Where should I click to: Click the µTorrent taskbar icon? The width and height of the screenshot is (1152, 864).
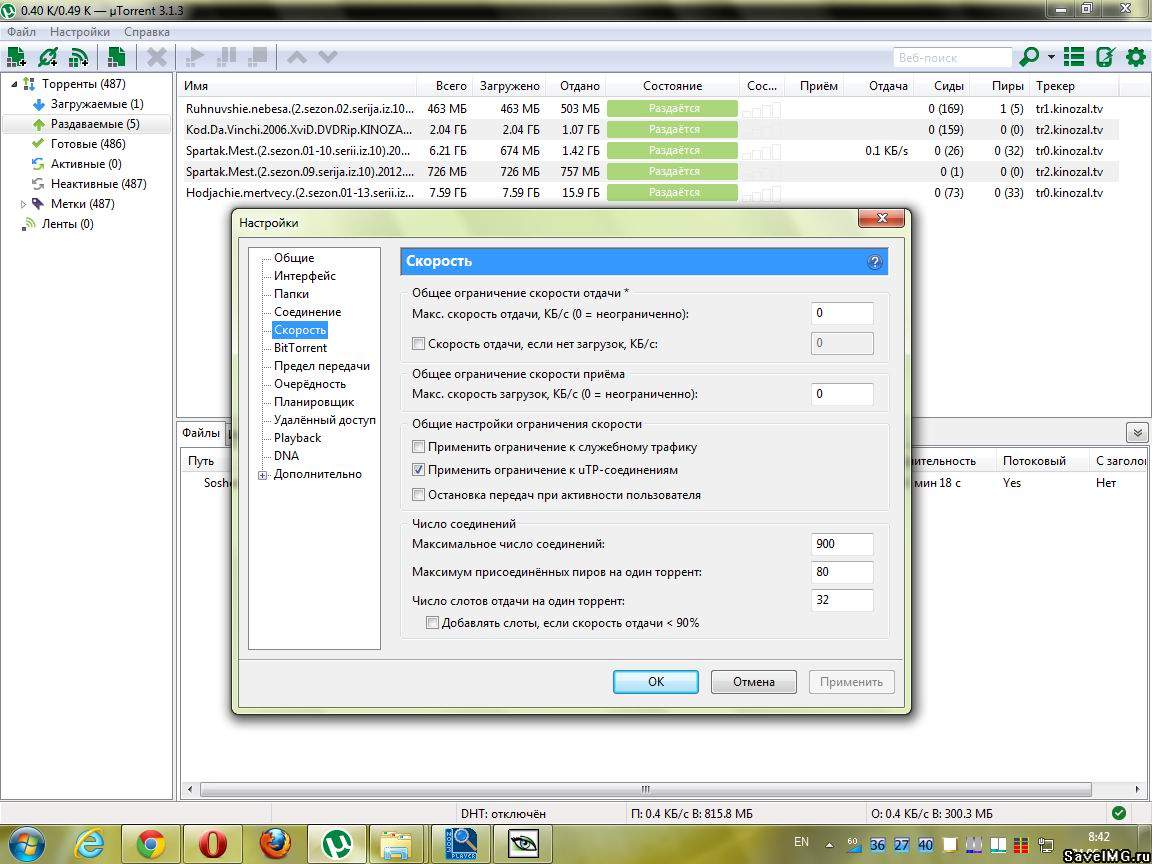[337, 844]
